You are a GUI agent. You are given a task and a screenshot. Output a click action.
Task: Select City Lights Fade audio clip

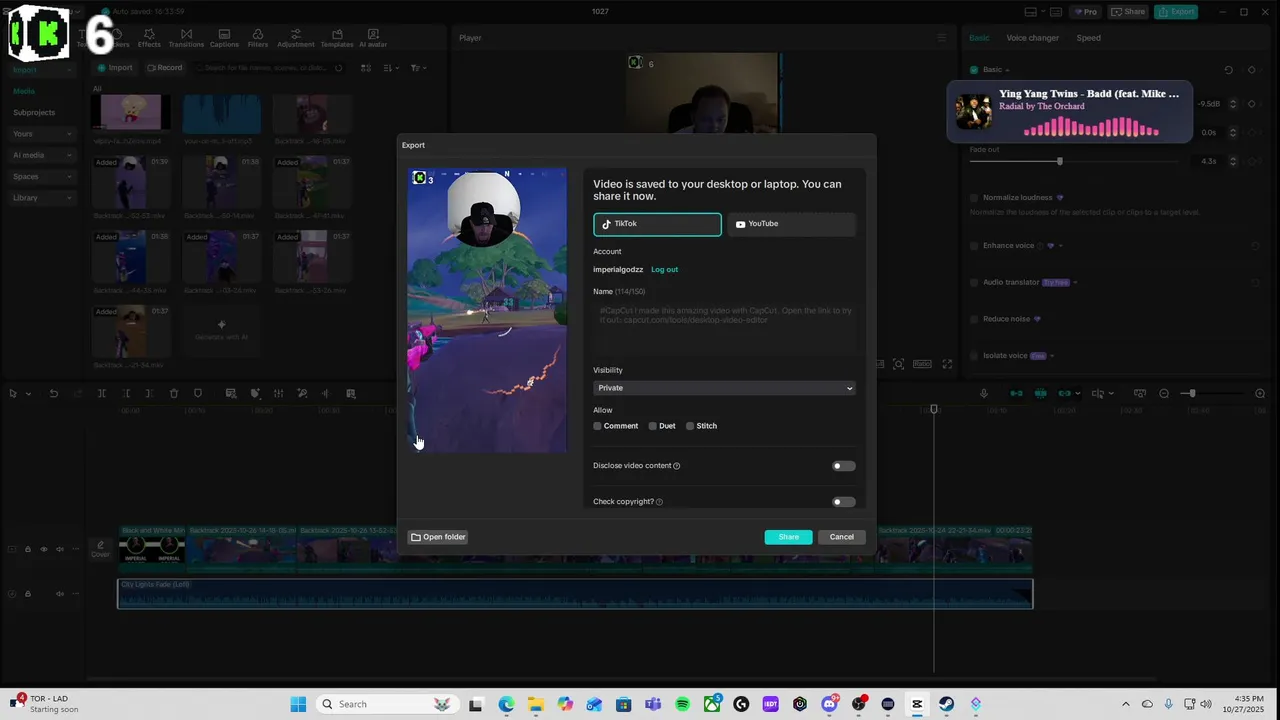click(575, 593)
